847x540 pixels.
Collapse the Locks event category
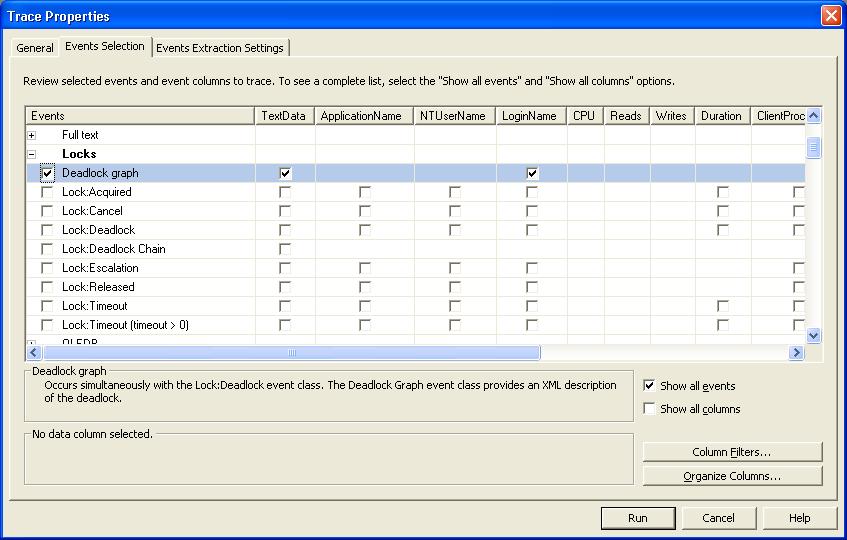(x=32, y=154)
